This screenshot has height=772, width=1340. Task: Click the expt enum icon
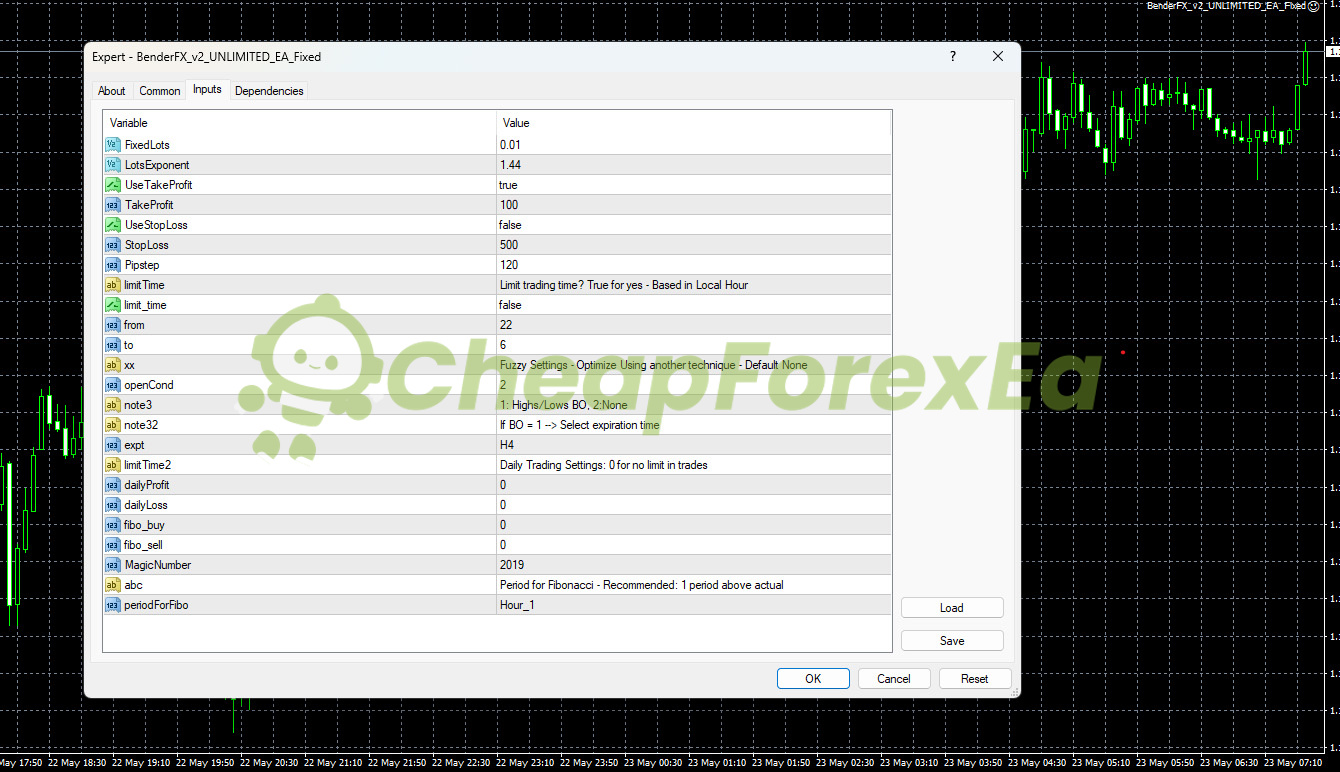(112, 445)
